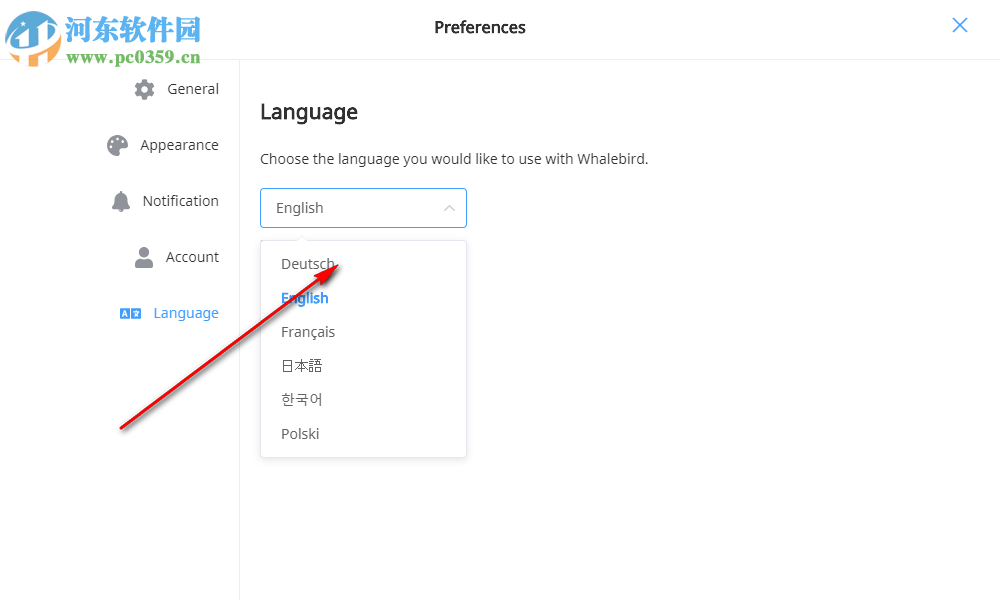The height and width of the screenshot is (600, 1000).
Task: Choose 한국어 from the dropdown
Action: (x=302, y=400)
